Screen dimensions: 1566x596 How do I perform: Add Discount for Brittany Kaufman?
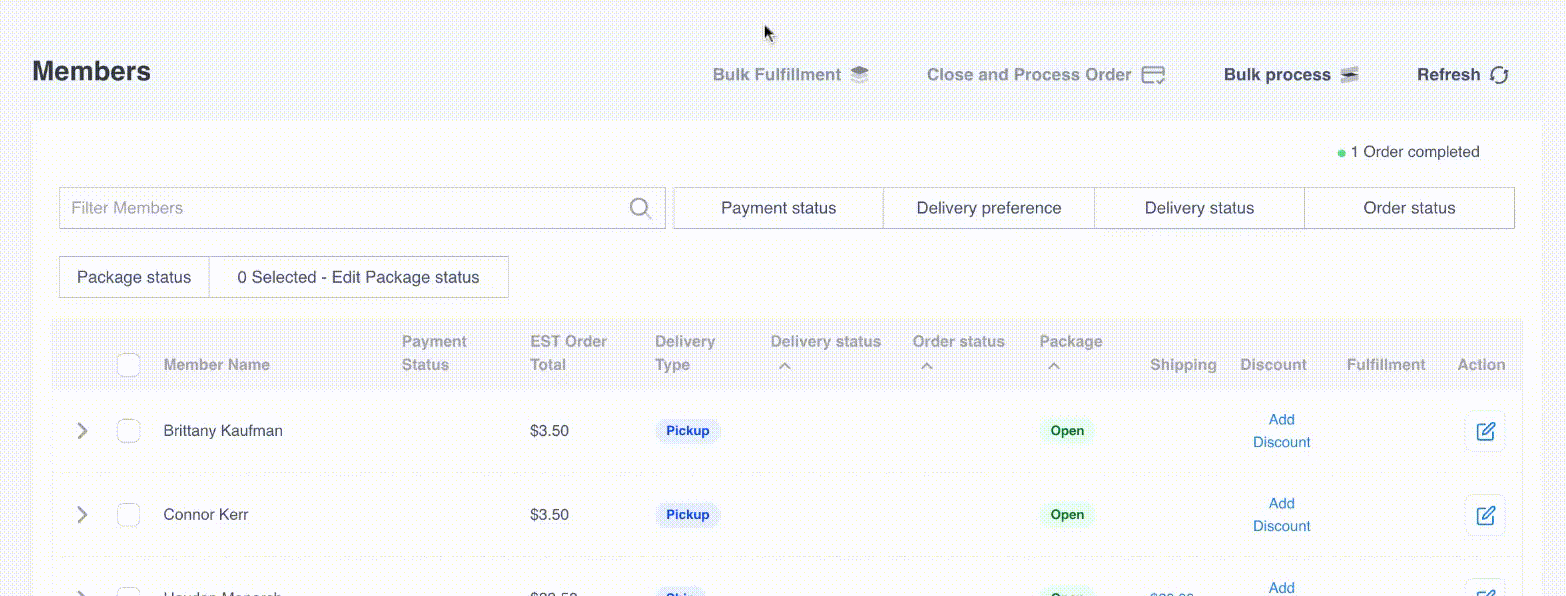tap(1281, 431)
